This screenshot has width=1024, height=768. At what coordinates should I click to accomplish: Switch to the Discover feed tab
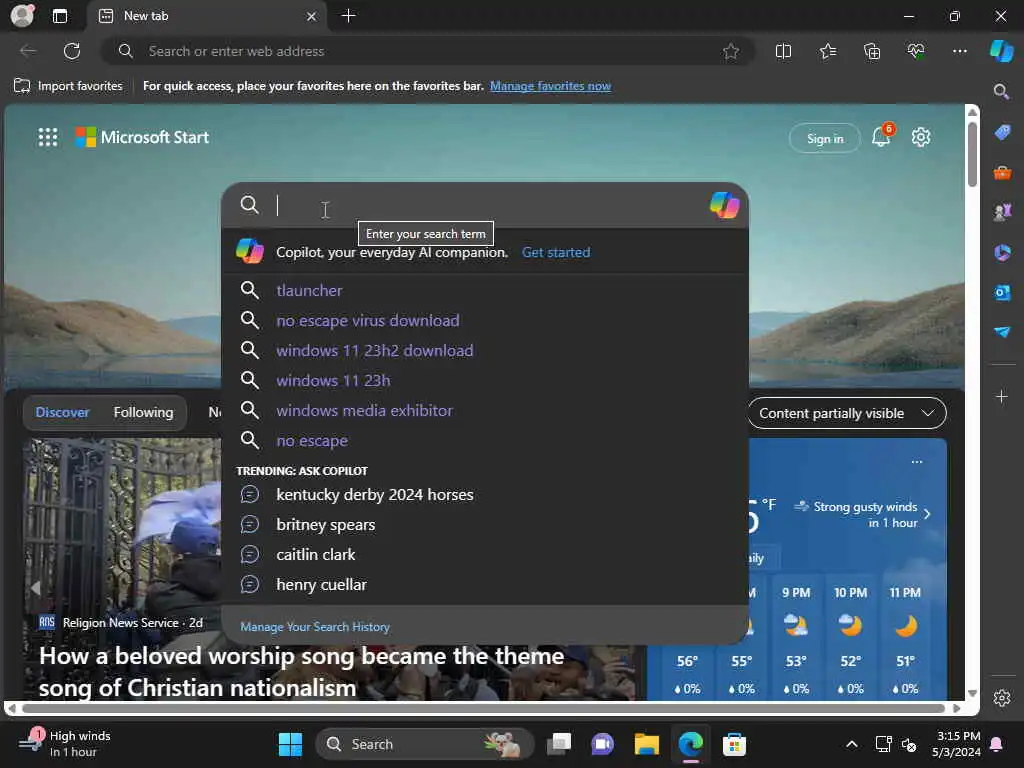pos(62,412)
